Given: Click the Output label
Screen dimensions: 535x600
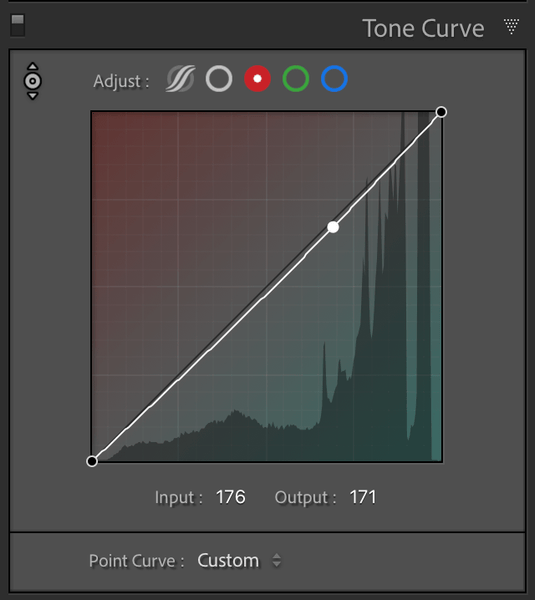Looking at the screenshot, I should [305, 498].
